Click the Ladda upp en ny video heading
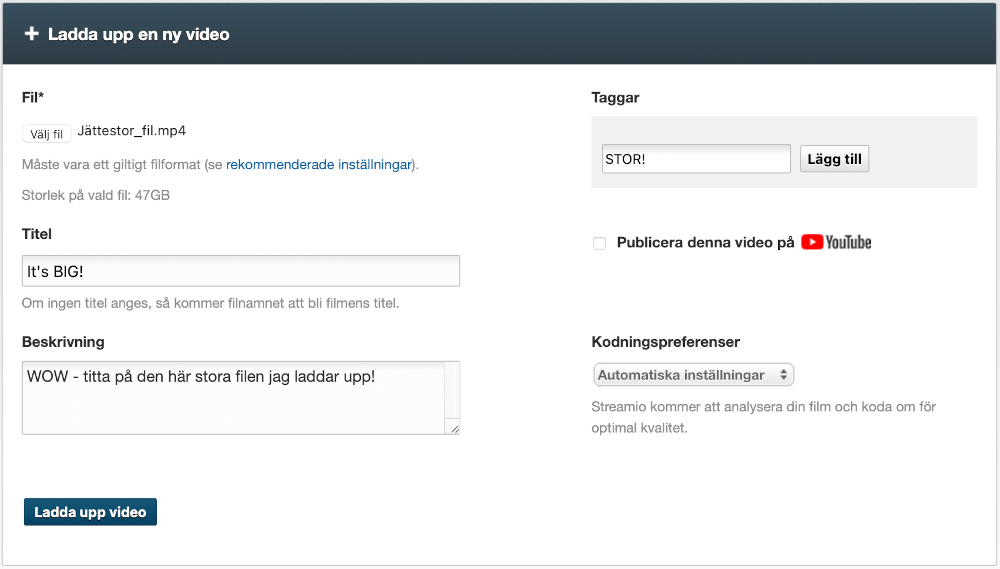This screenshot has width=1000, height=569. (138, 34)
